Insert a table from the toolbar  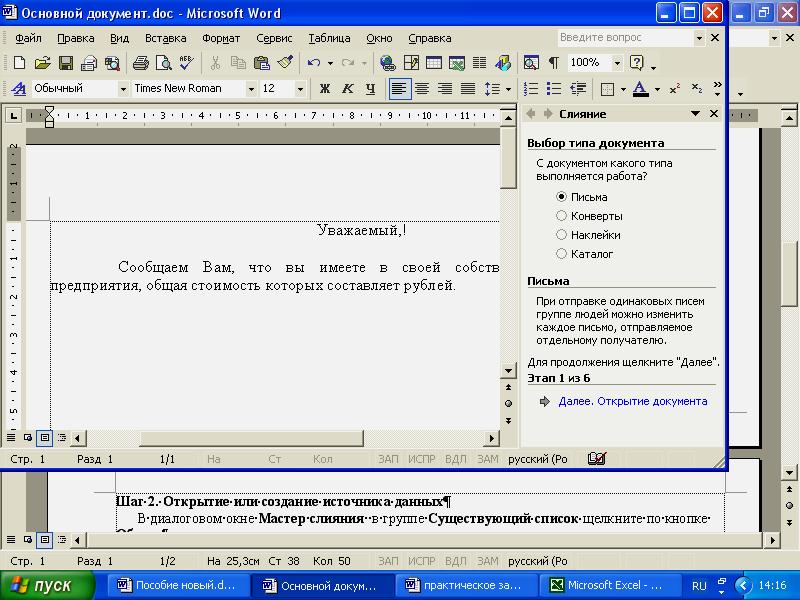[434, 63]
